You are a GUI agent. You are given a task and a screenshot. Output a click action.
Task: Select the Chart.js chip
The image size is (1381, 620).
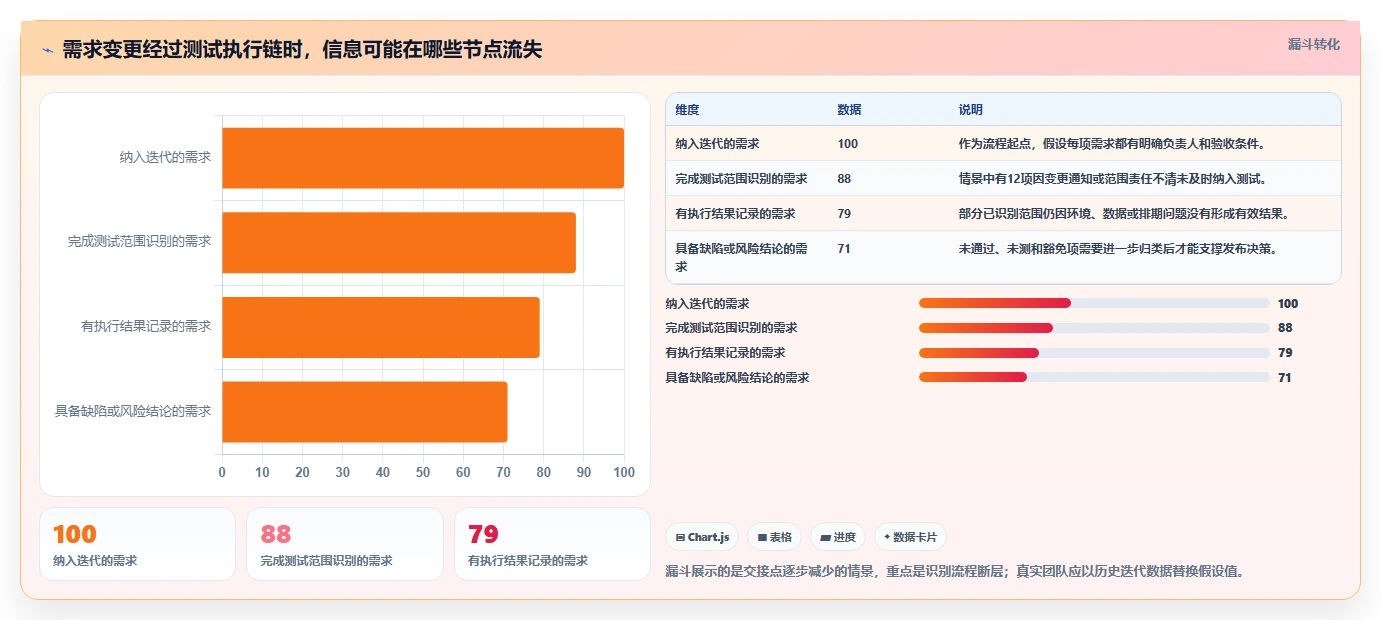tap(701, 537)
